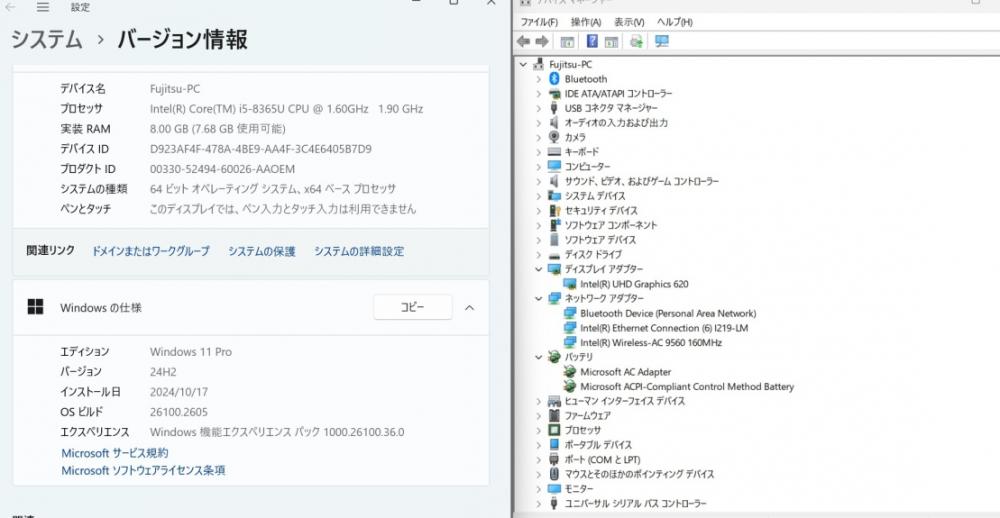The image size is (1000, 518).
Task: Open the 表示(V) menu
Action: coord(629,22)
